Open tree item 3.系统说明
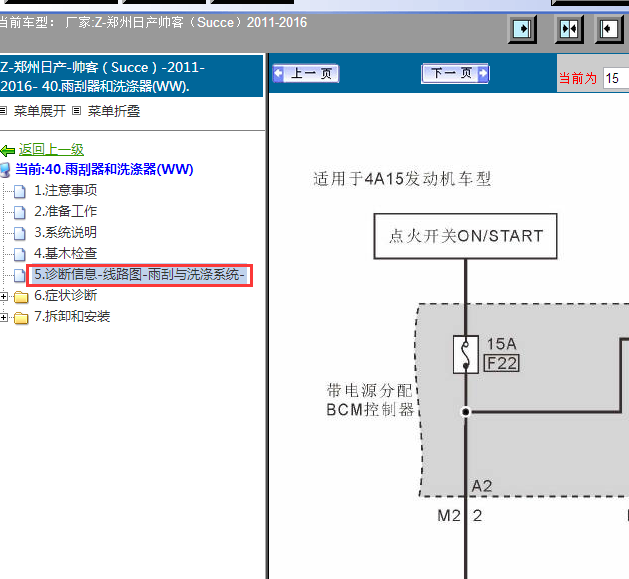 (65, 232)
